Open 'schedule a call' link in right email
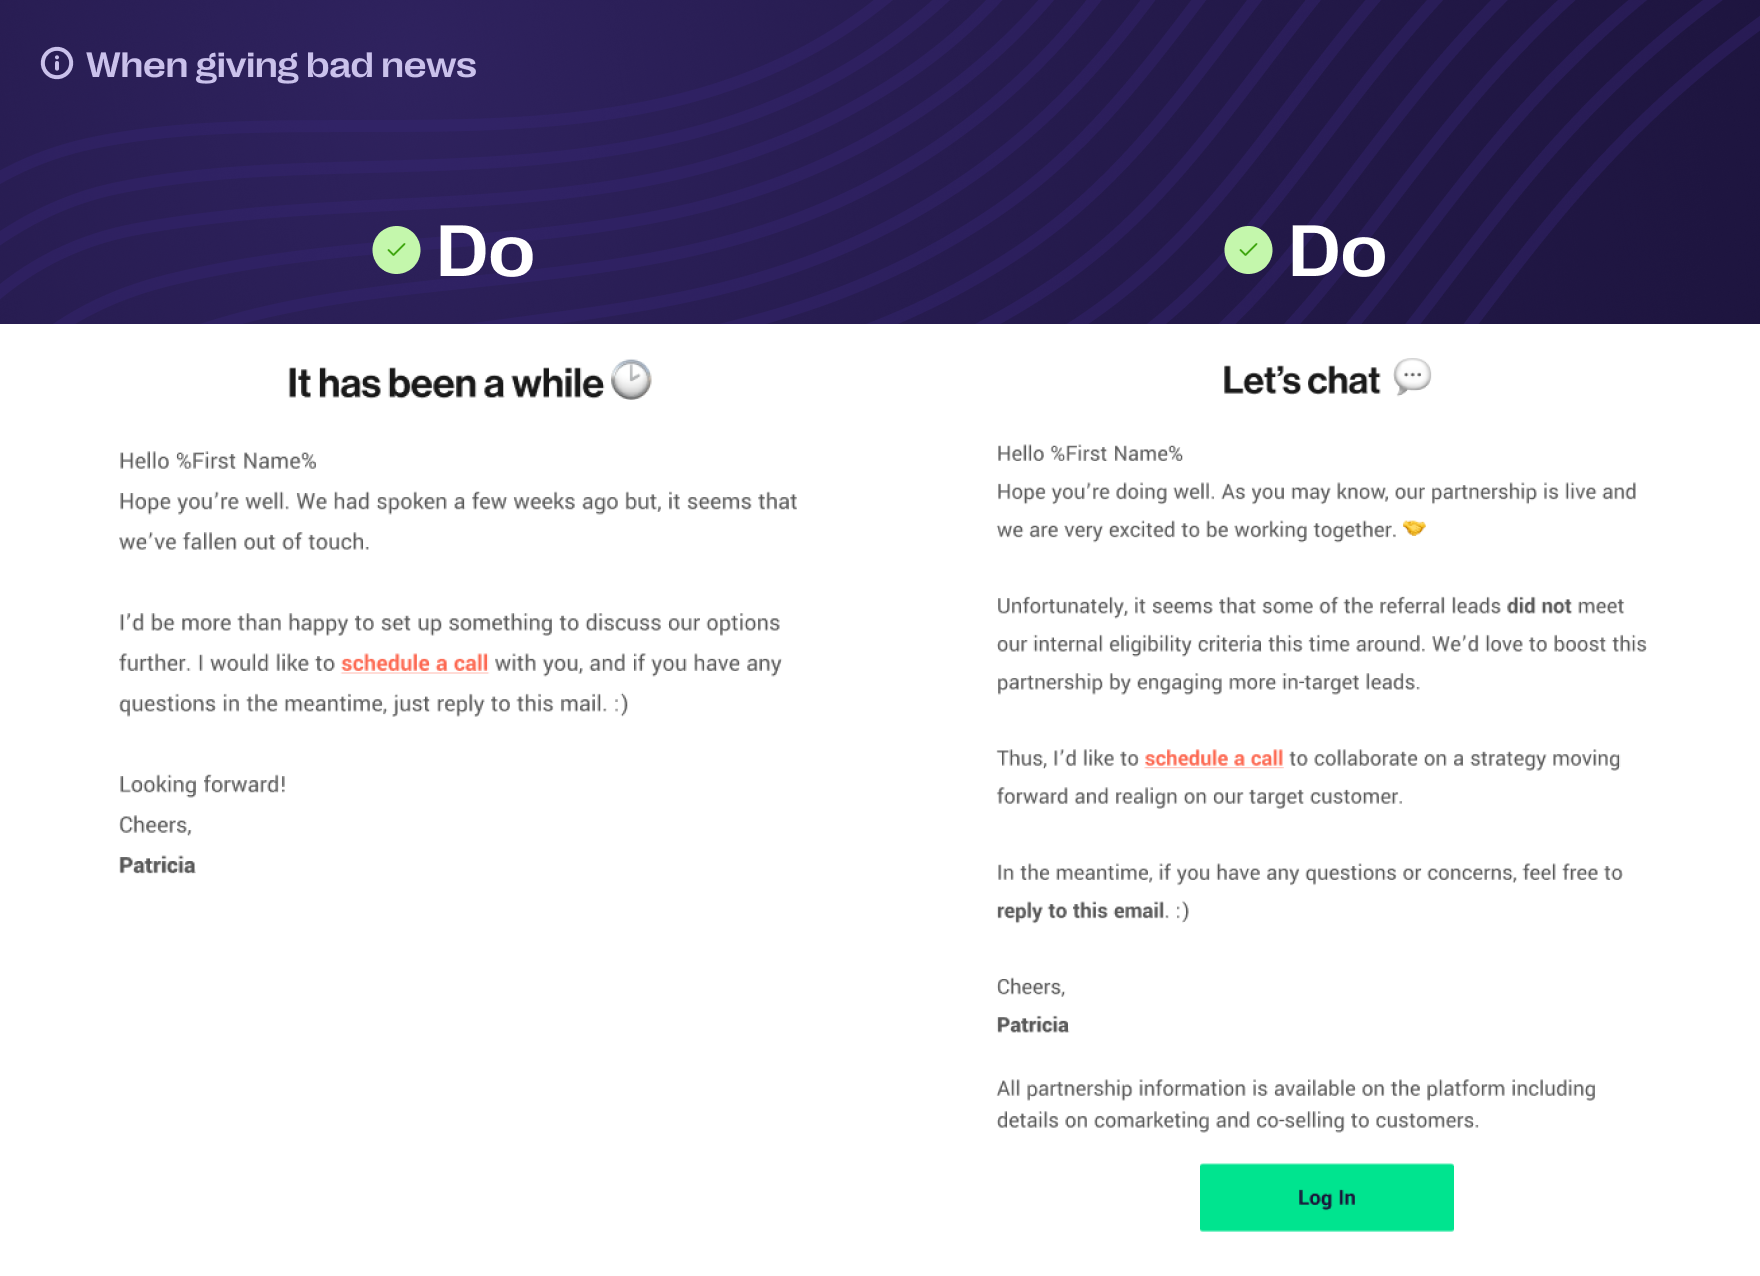The image size is (1760, 1276). pos(1213,758)
